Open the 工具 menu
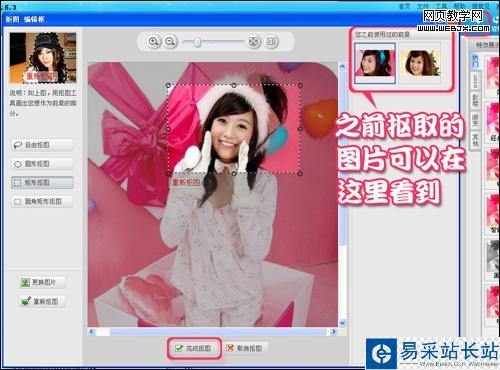 tap(441, 6)
